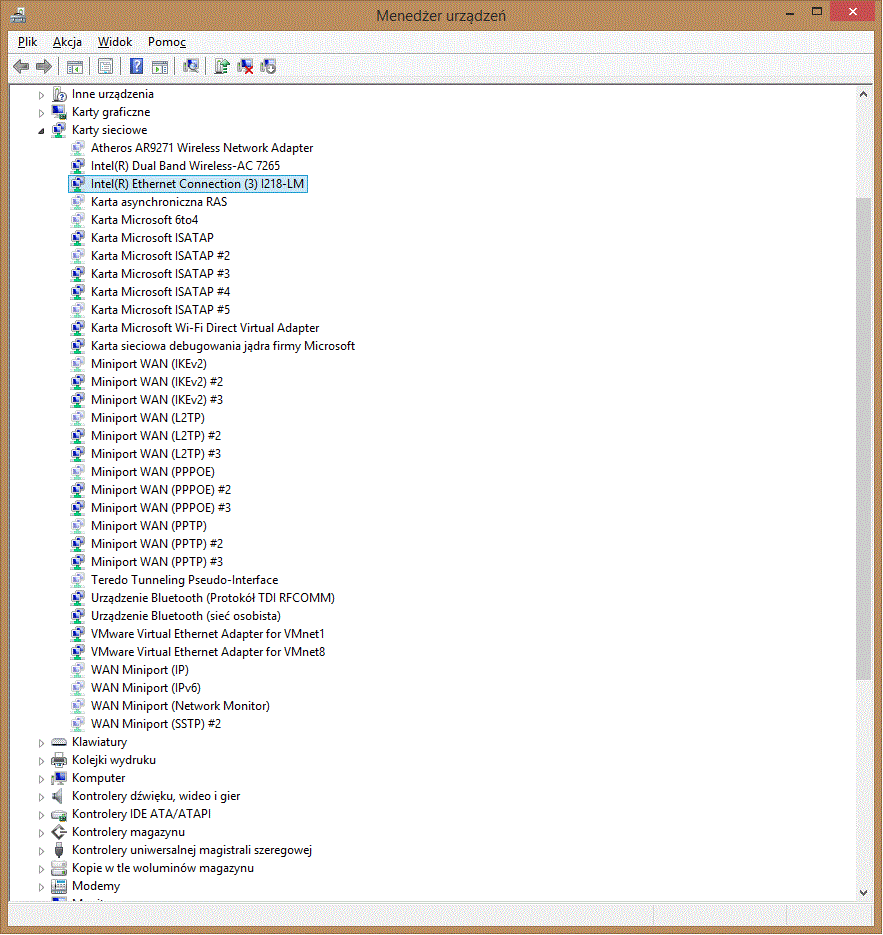Expand Kopie w tle woluminów magazynu
Screen dimensions: 883x935
coord(41,869)
